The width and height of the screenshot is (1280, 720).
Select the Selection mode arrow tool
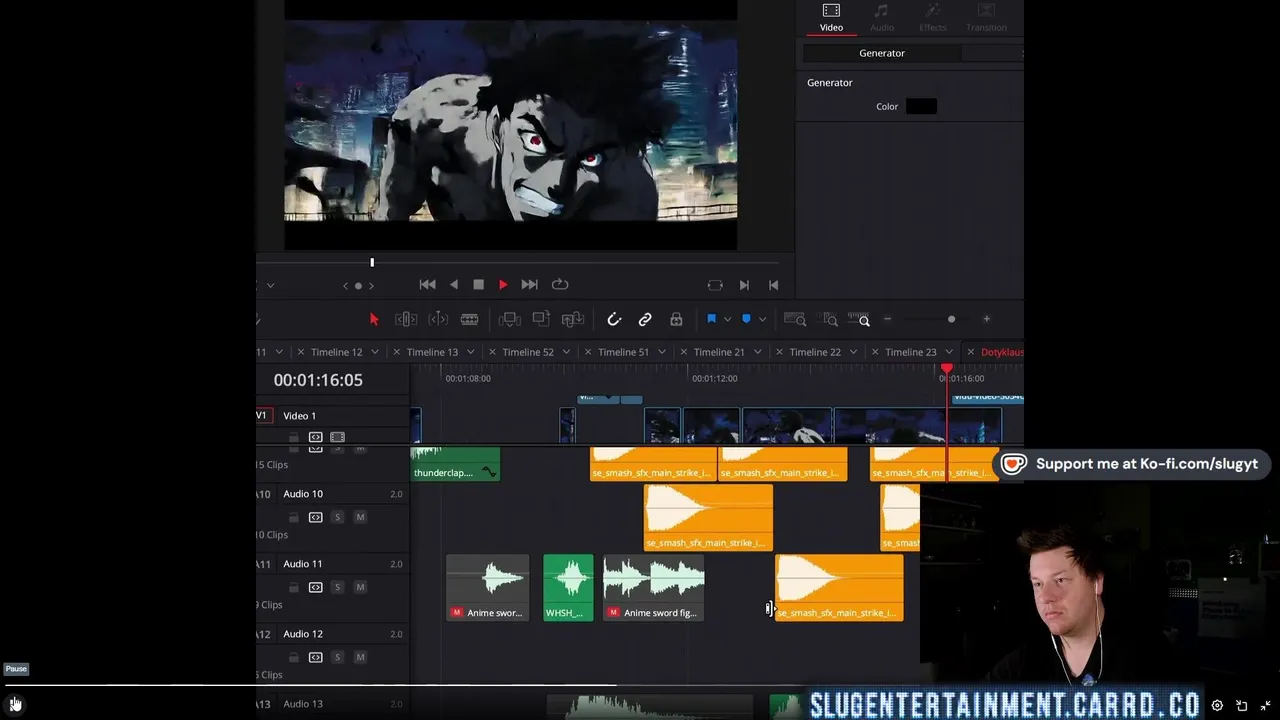374,319
